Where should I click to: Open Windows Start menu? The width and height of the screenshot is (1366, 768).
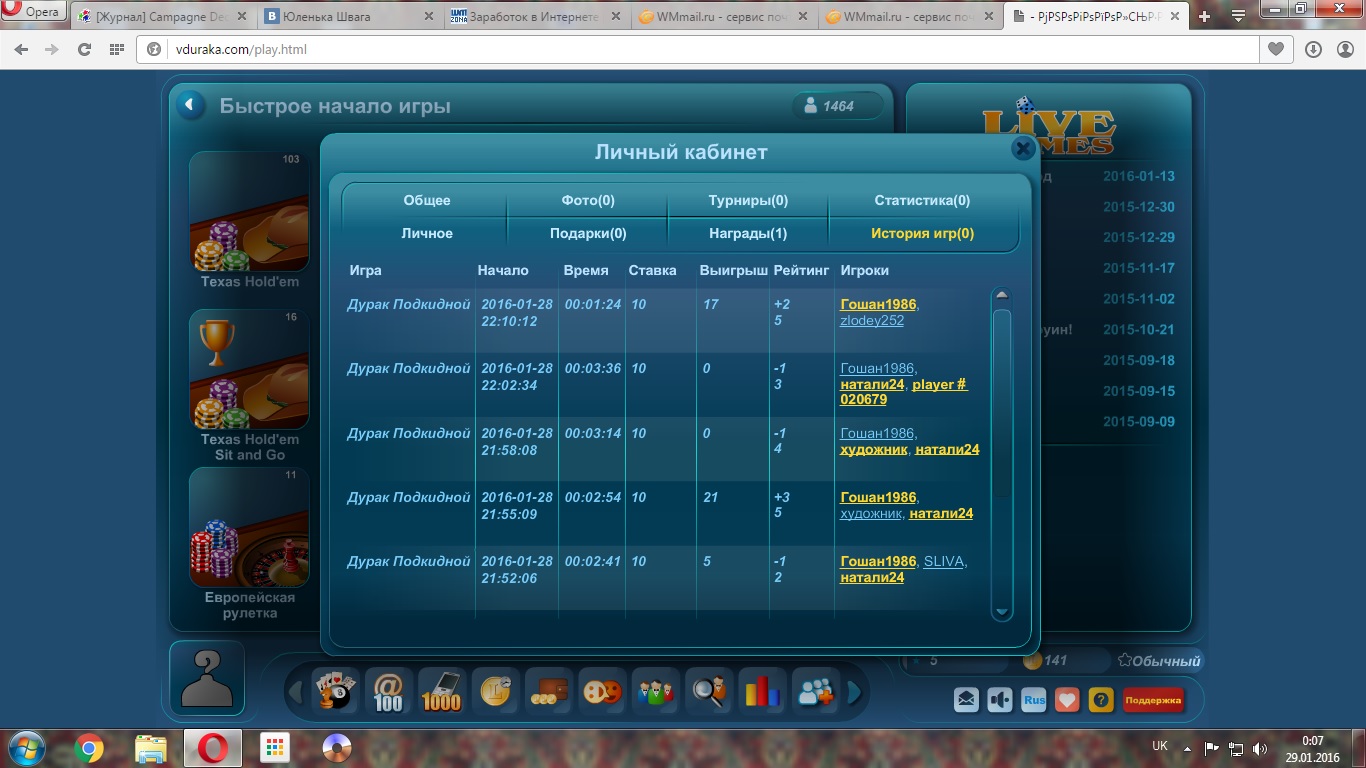tap(27, 748)
